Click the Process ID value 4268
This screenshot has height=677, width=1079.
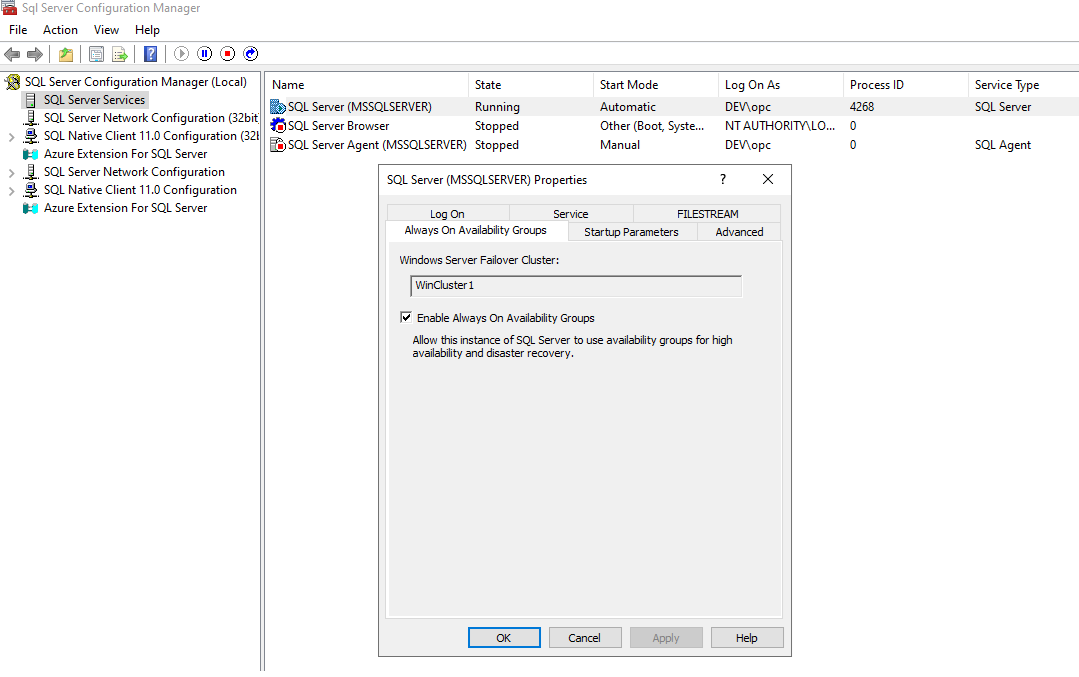tap(862, 107)
